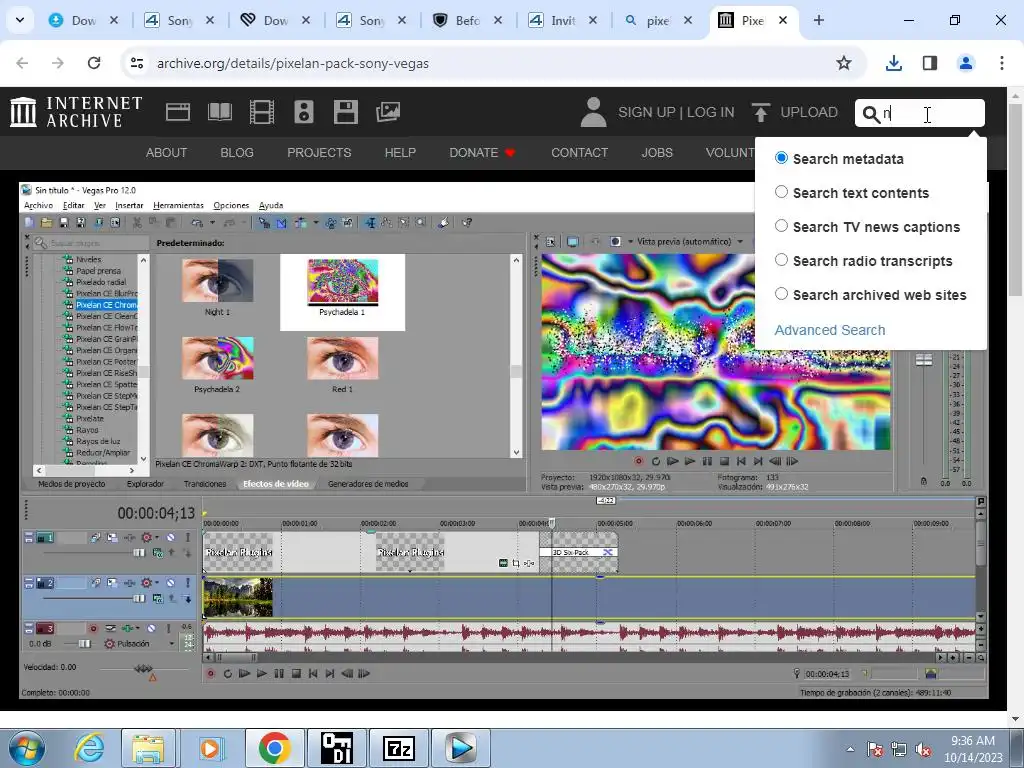
Task: Open Windows Explorer folder from taskbar
Action: coord(148,748)
